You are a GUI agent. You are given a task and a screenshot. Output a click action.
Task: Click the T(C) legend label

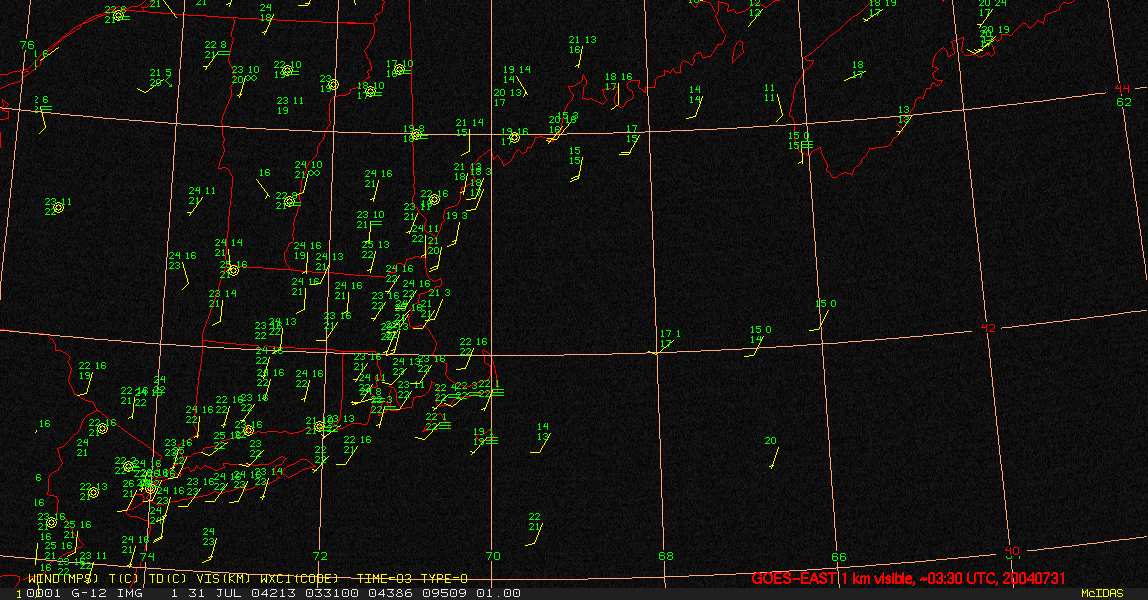(x=124, y=579)
